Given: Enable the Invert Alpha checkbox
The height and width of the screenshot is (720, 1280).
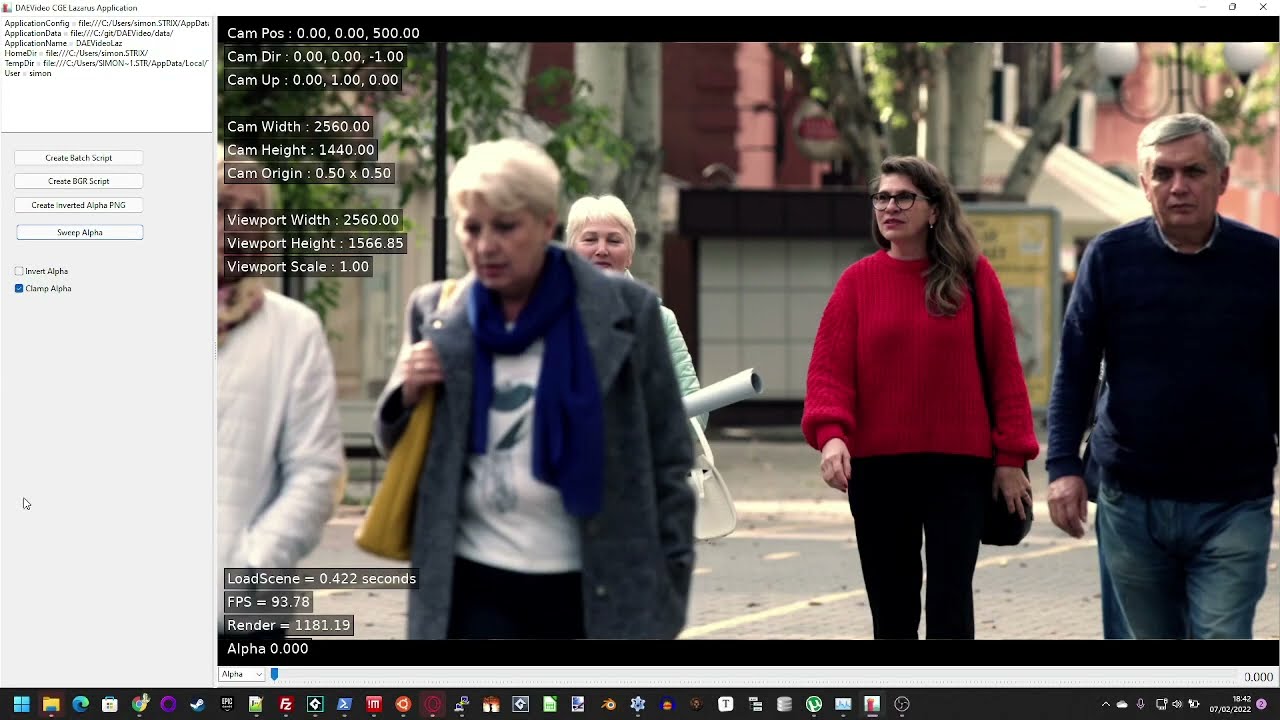Looking at the screenshot, I should (x=19, y=271).
